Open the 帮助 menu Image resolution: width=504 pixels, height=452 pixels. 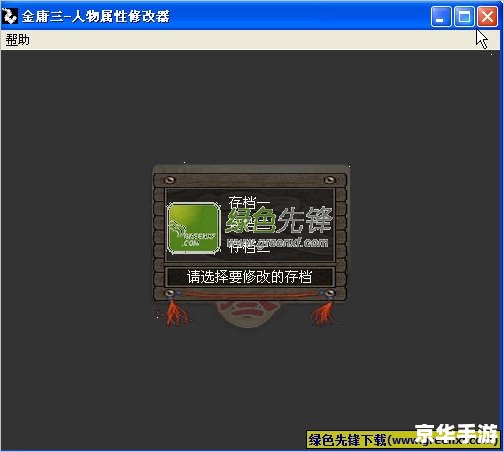[x=17, y=40]
